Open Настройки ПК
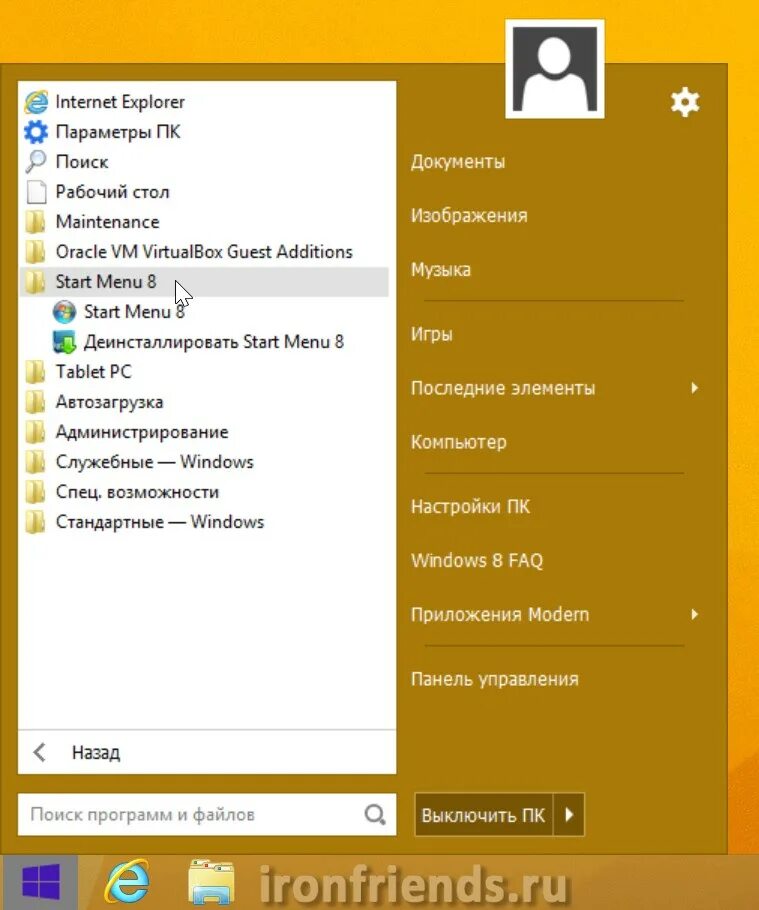 click(470, 507)
